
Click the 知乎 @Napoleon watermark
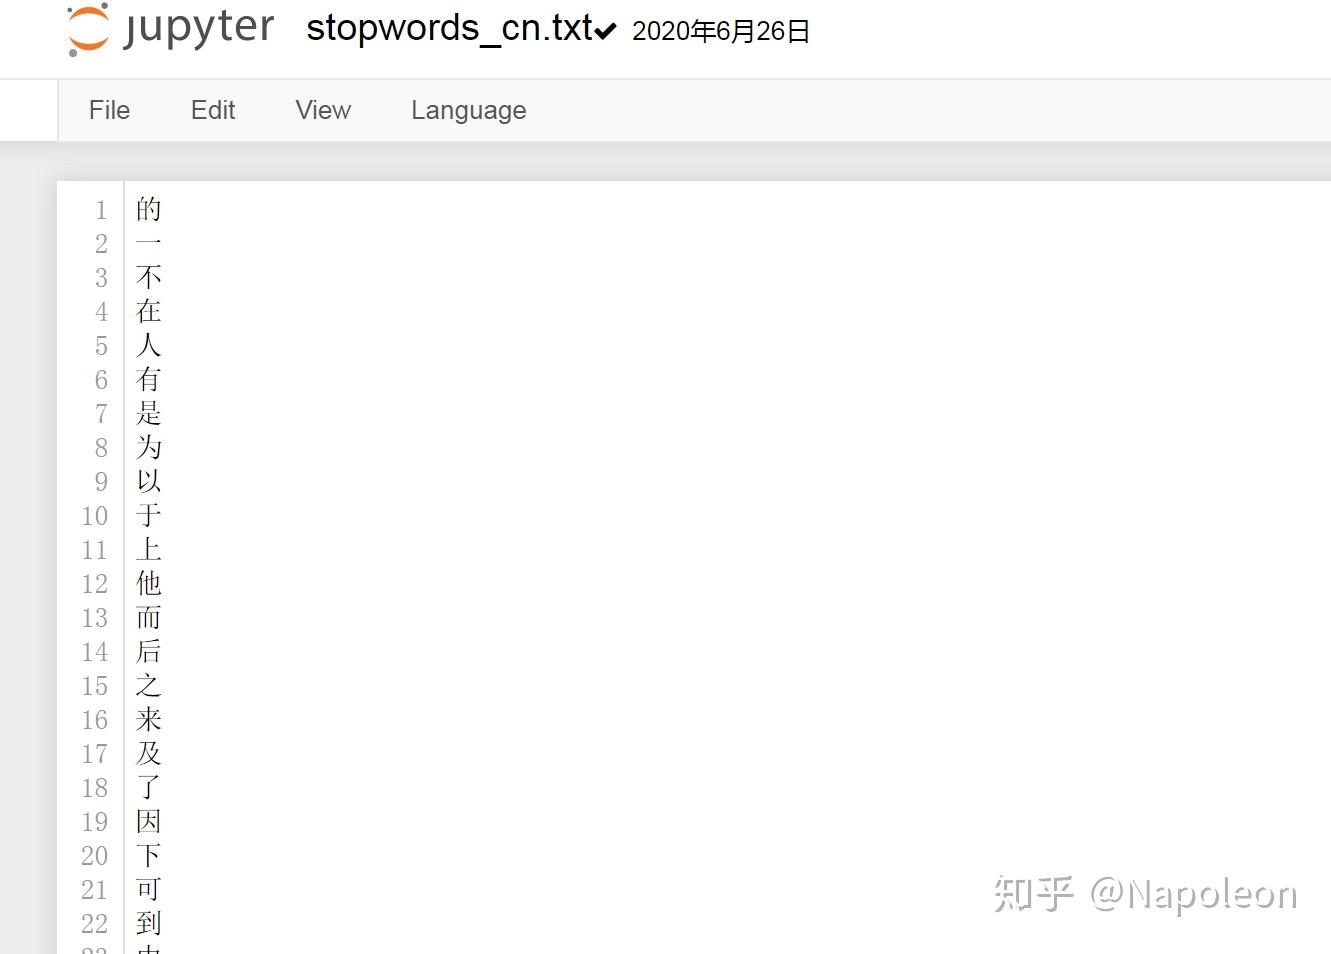click(1145, 894)
